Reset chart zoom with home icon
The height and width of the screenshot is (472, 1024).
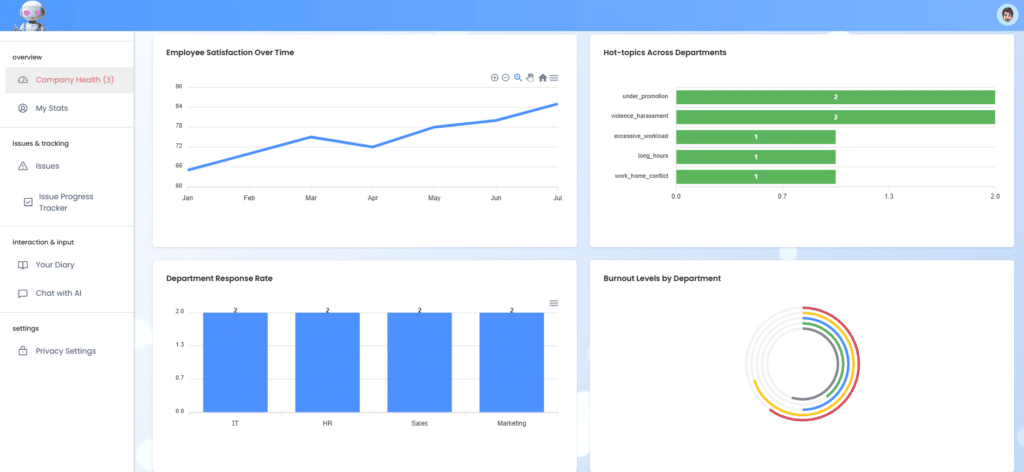pyautogui.click(x=542, y=78)
